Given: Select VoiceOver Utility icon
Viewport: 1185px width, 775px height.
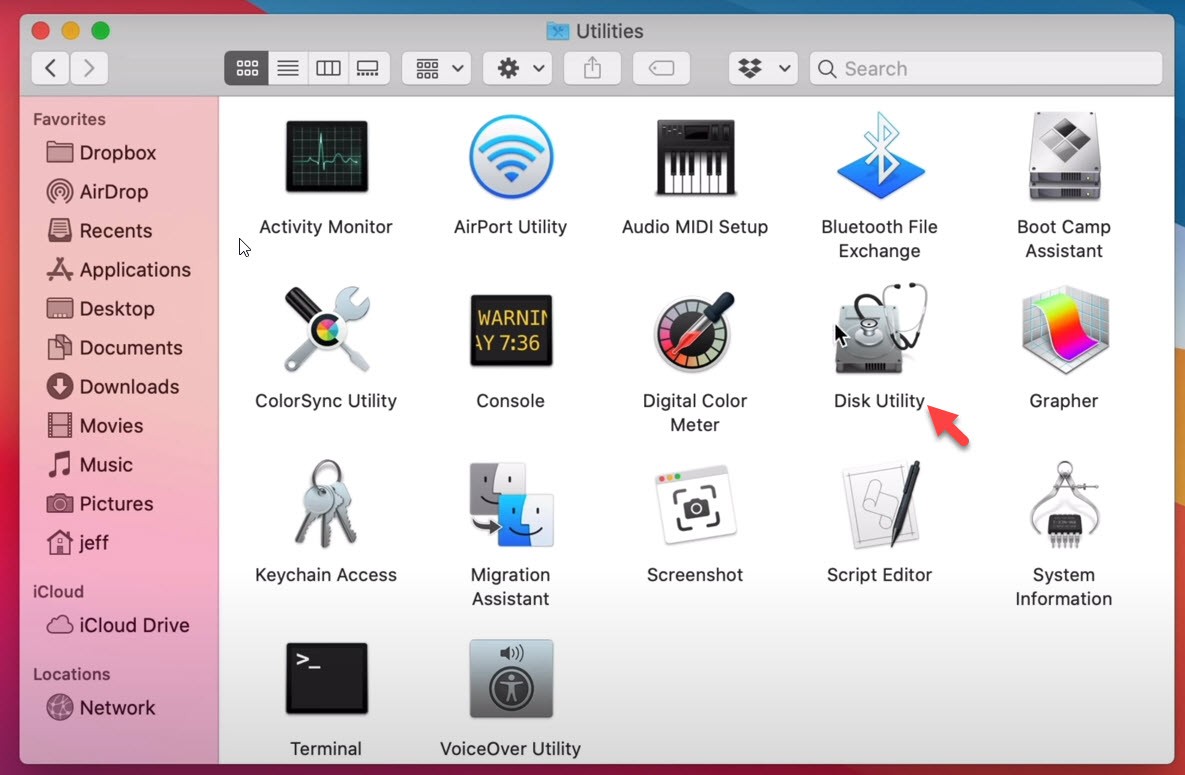Looking at the screenshot, I should click(x=511, y=678).
